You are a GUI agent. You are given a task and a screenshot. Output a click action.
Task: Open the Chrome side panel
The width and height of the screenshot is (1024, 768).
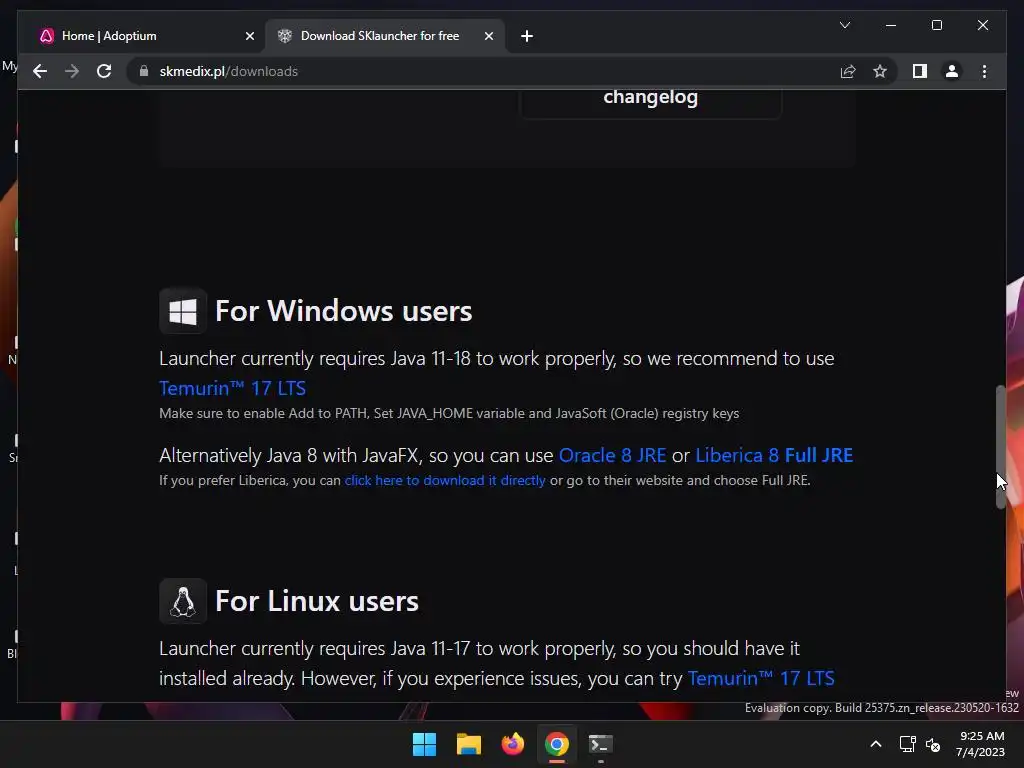tap(920, 71)
